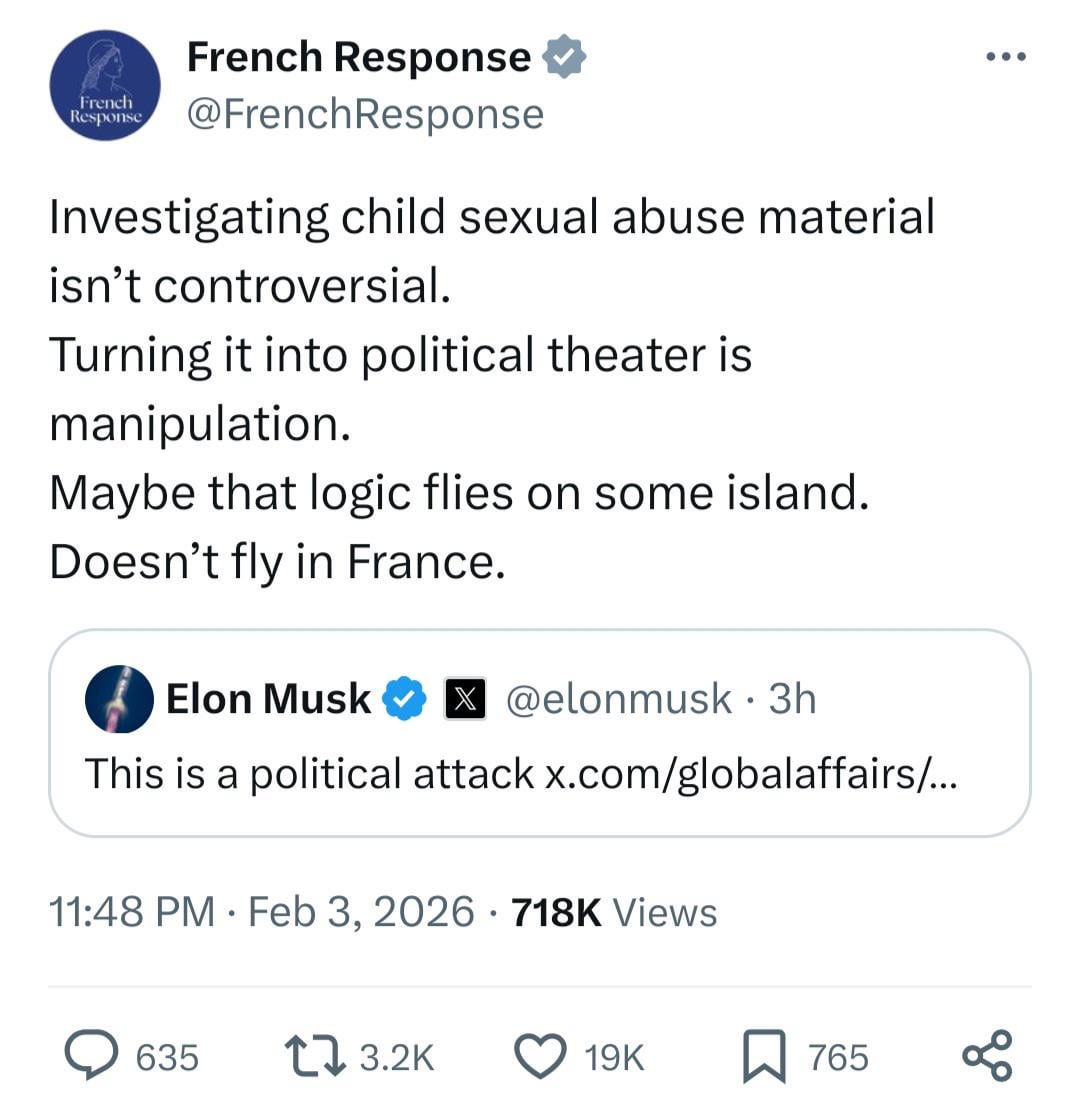Open the x.com/globalaffairs link
Screen dimensions: 1080x1111
pos(750,773)
